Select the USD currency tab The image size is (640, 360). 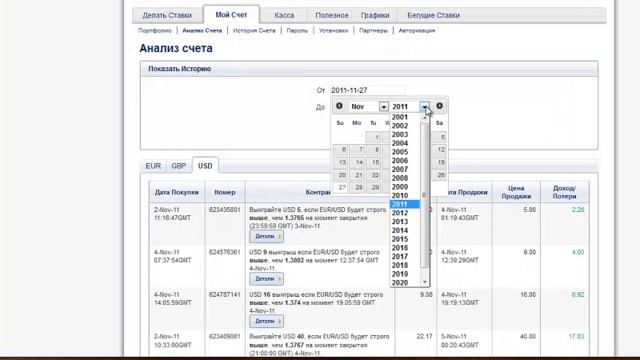205,166
